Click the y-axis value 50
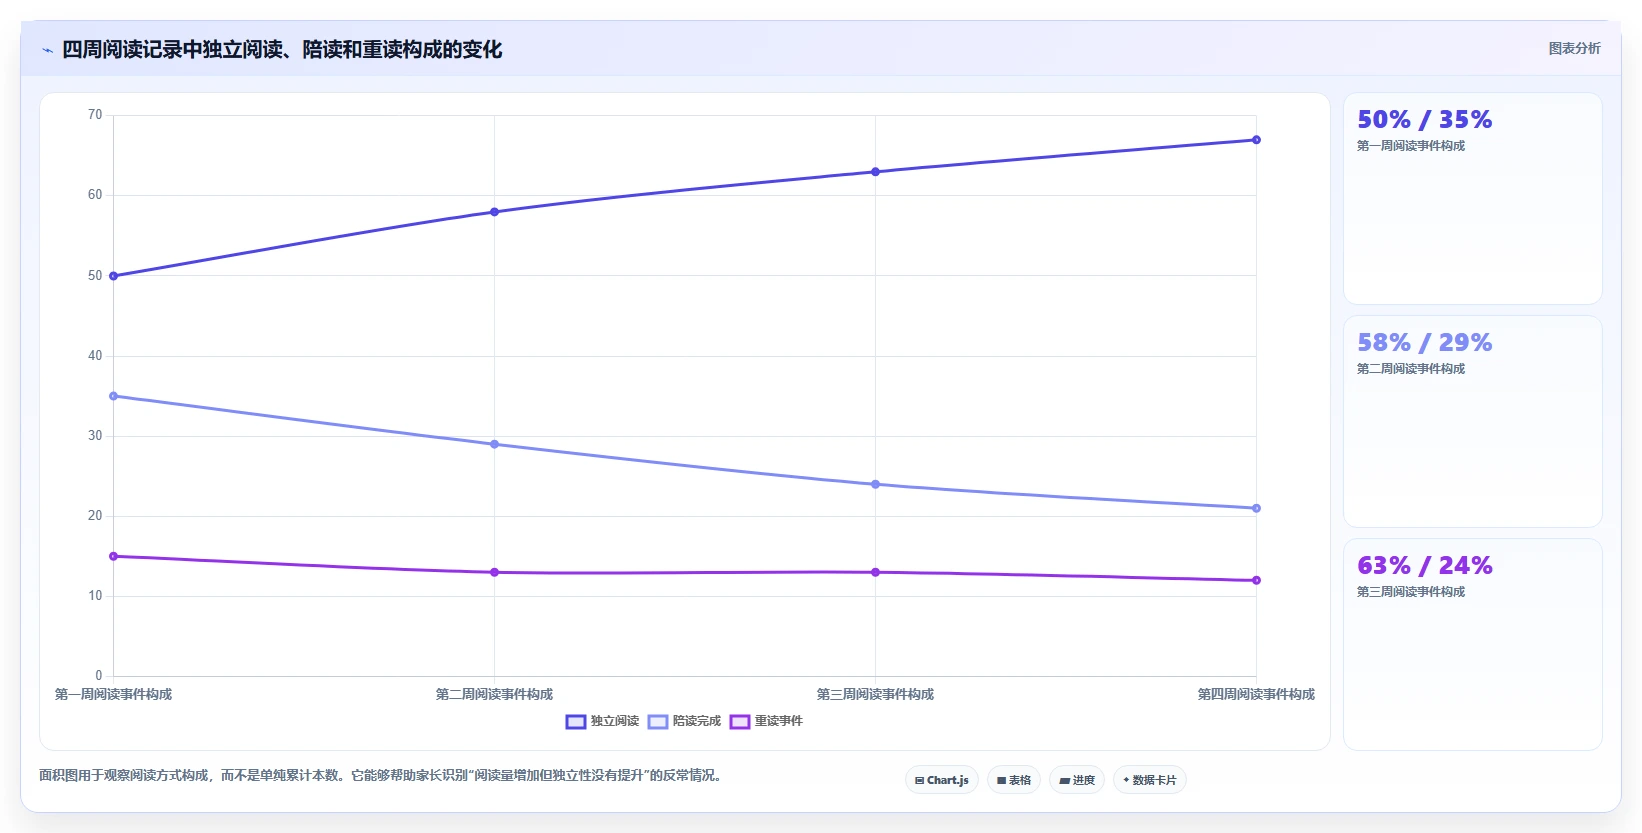This screenshot has width=1642, height=833. (x=95, y=276)
